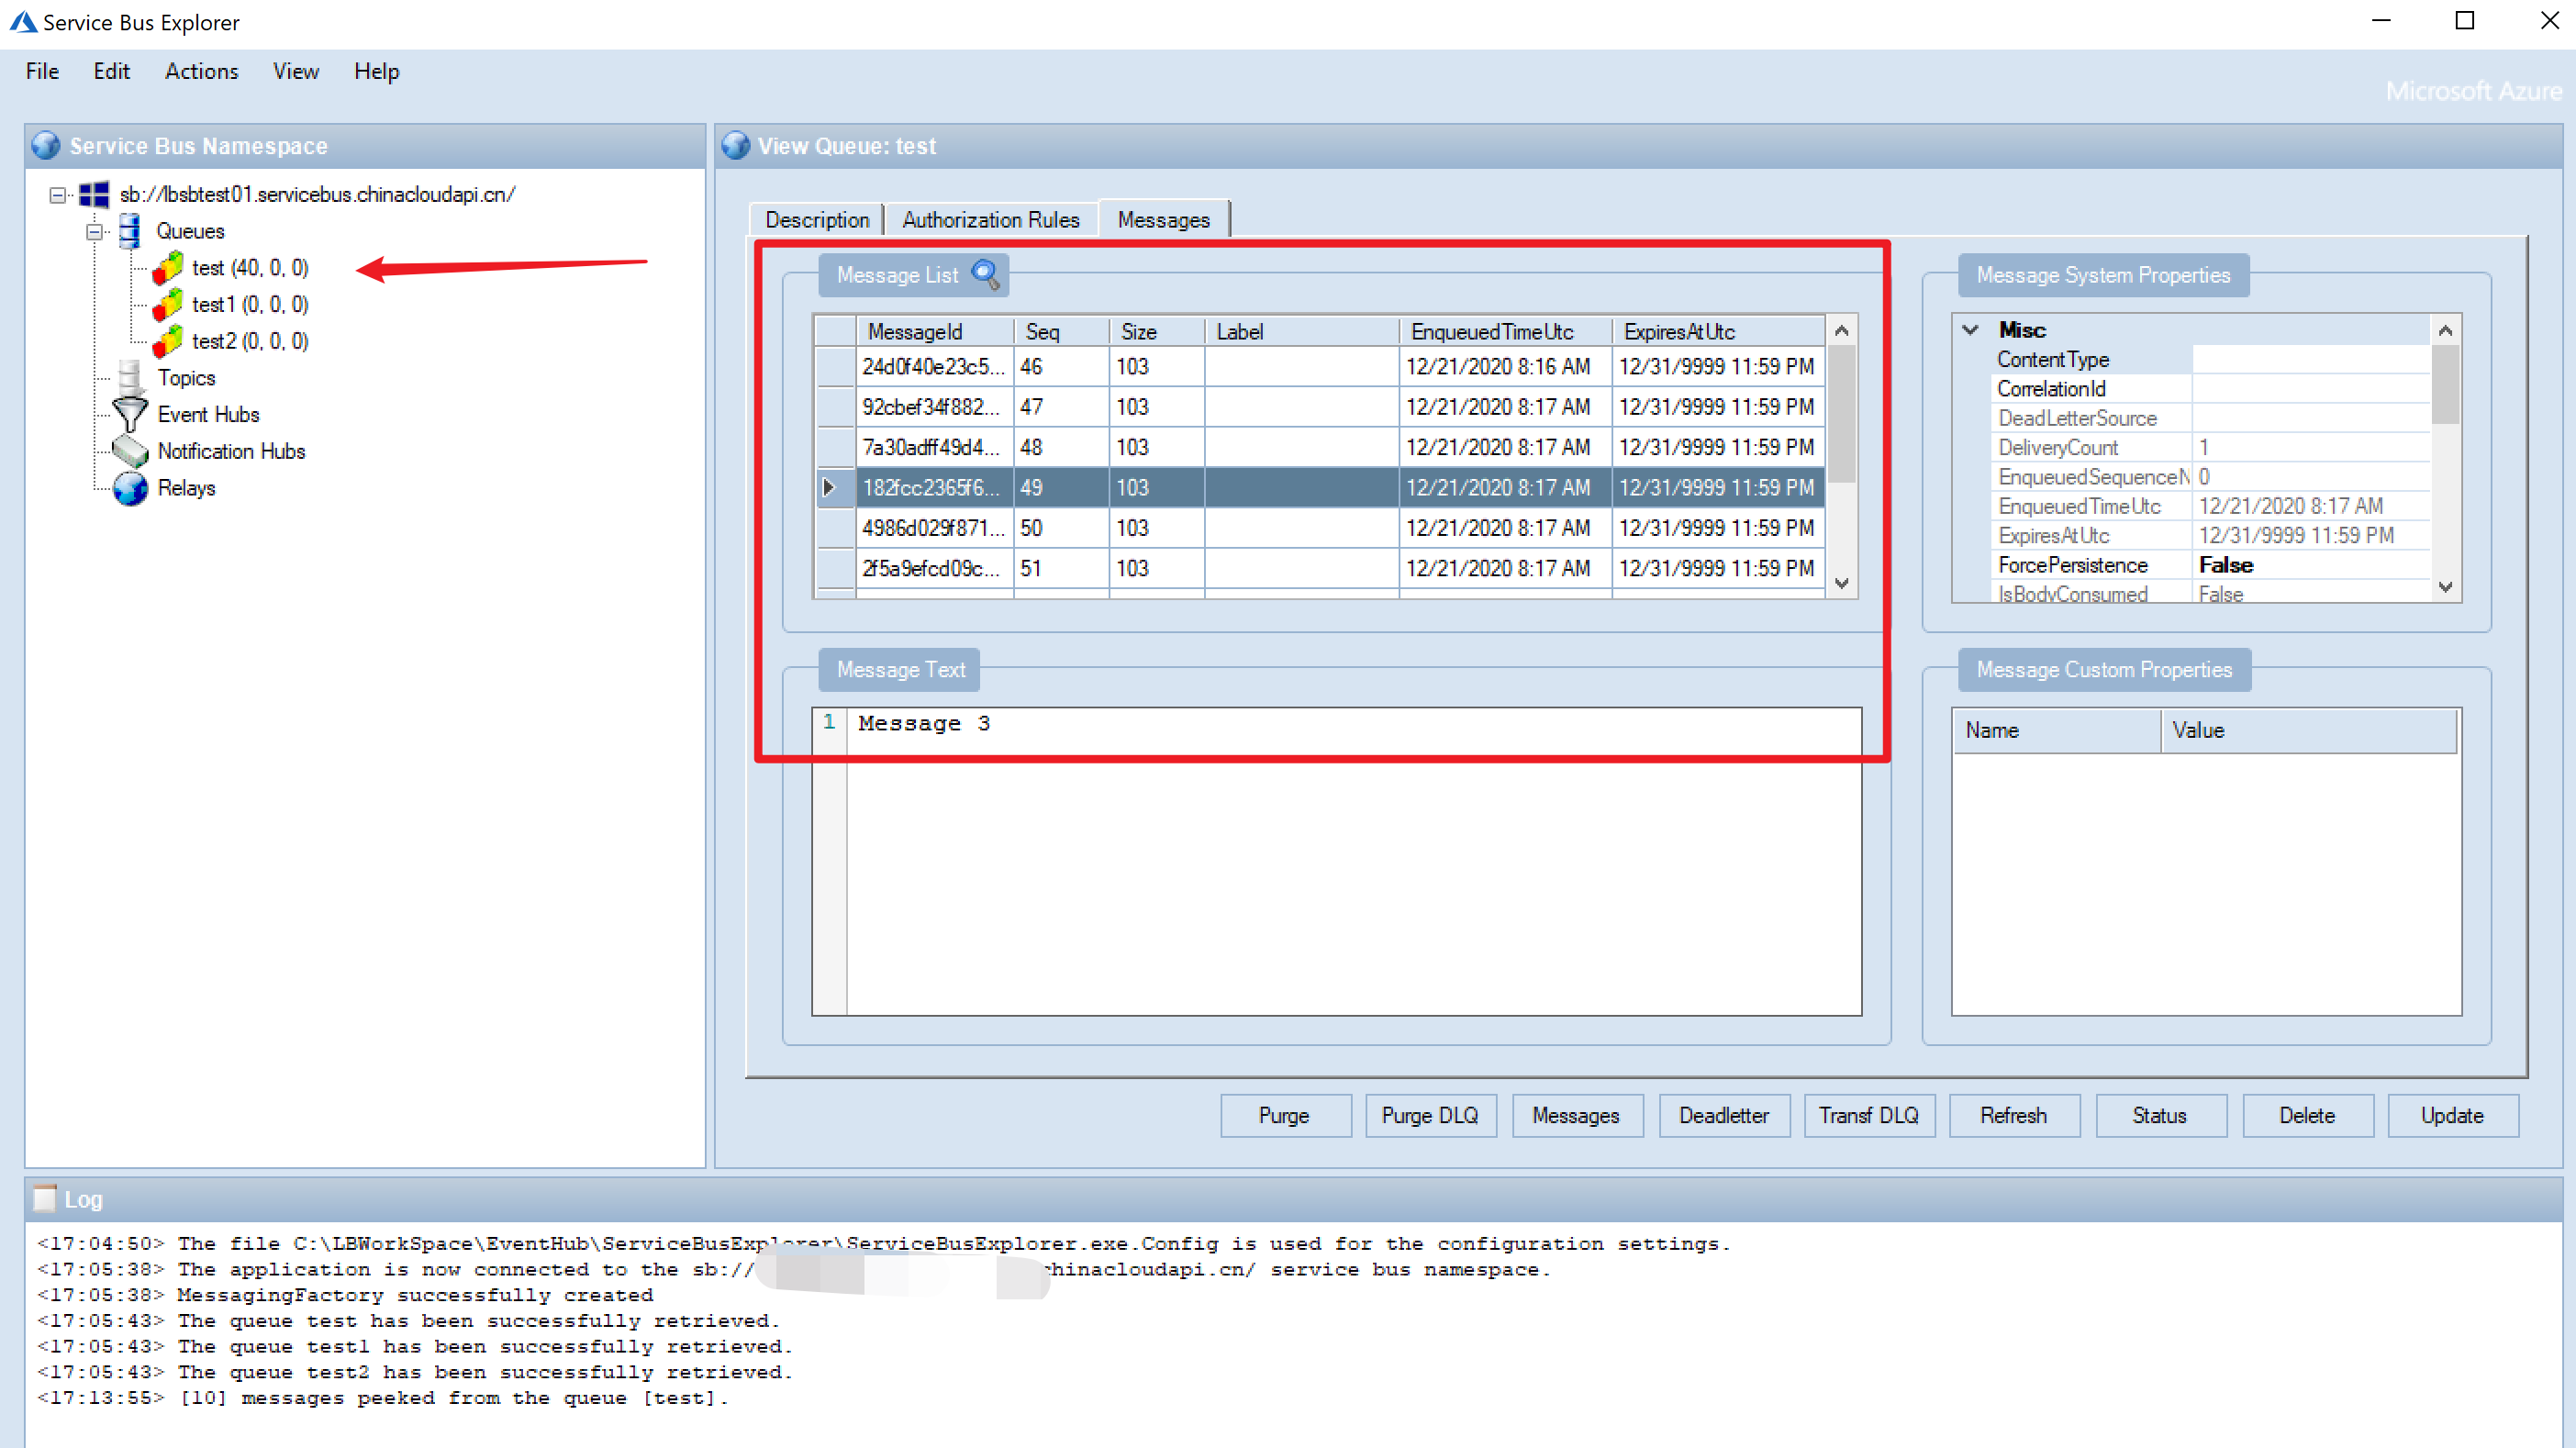Click the namespace Windows logo icon
Image resolution: width=2576 pixels, height=1448 pixels.
tap(94, 194)
